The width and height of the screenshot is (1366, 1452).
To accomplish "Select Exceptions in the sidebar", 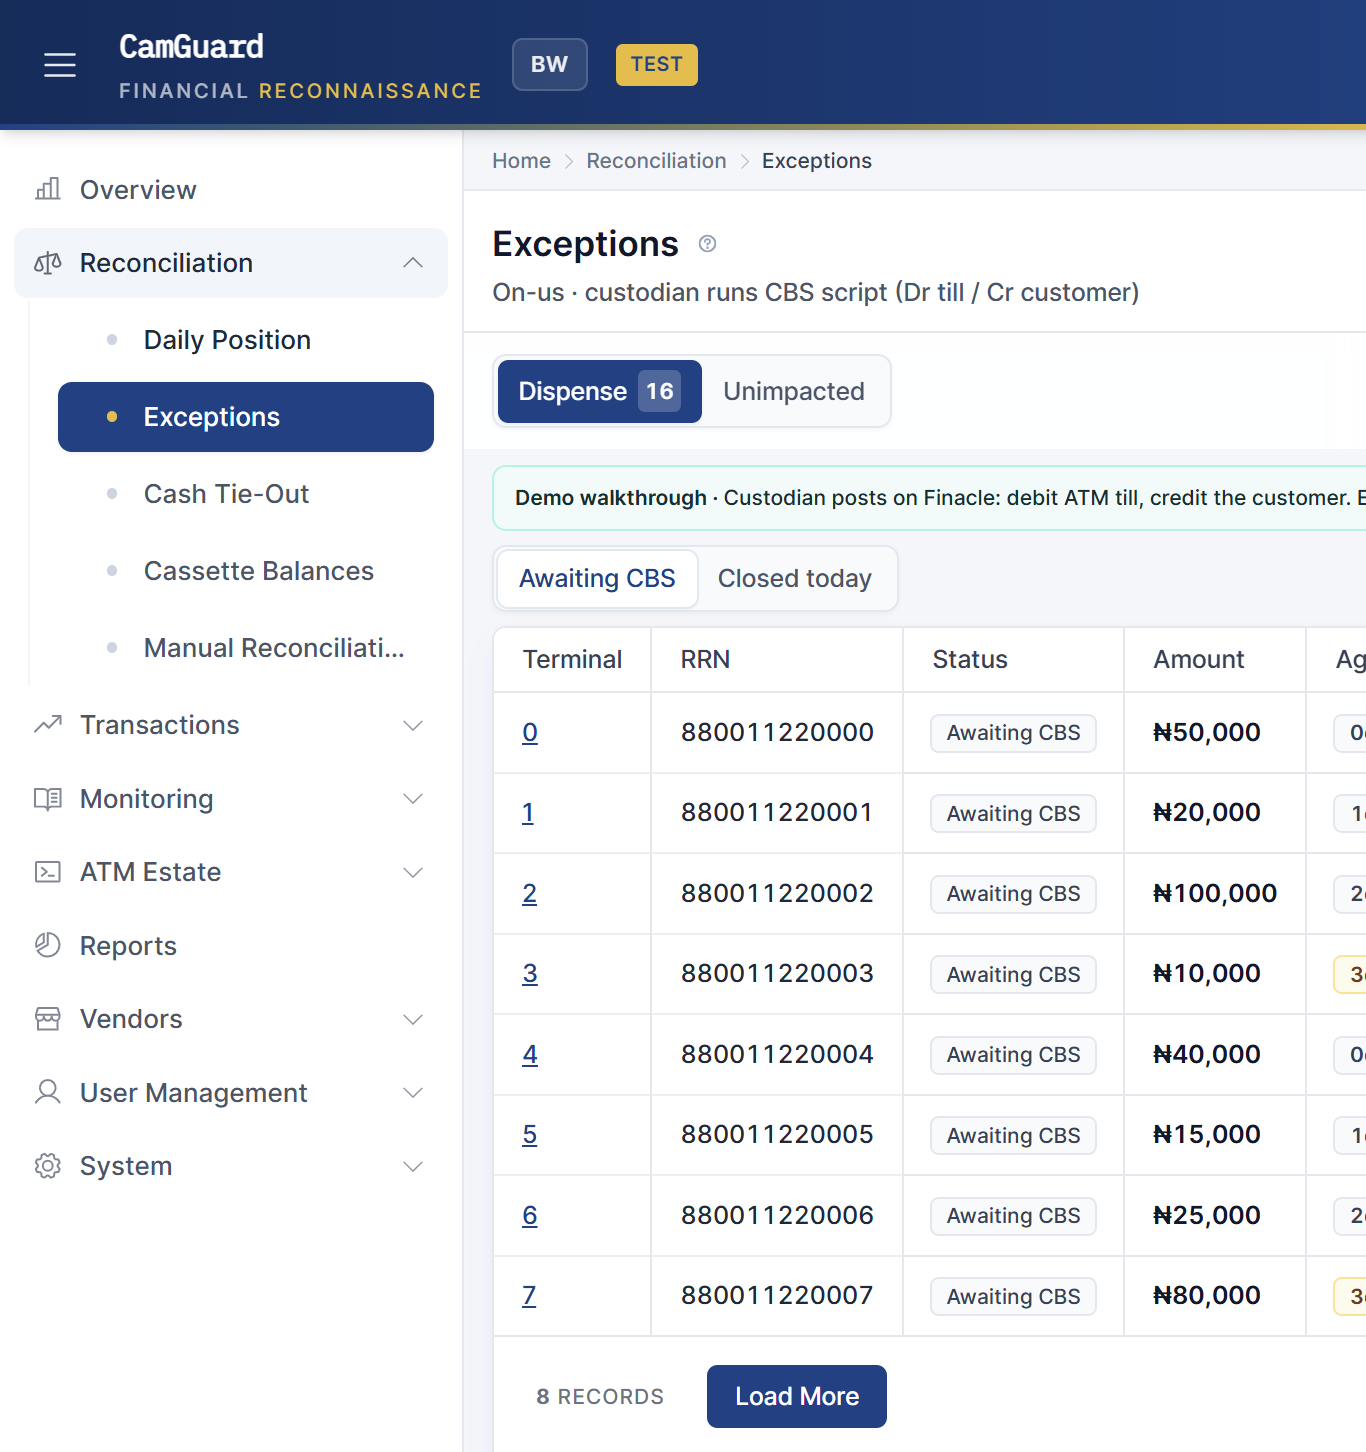I will 246,417.
